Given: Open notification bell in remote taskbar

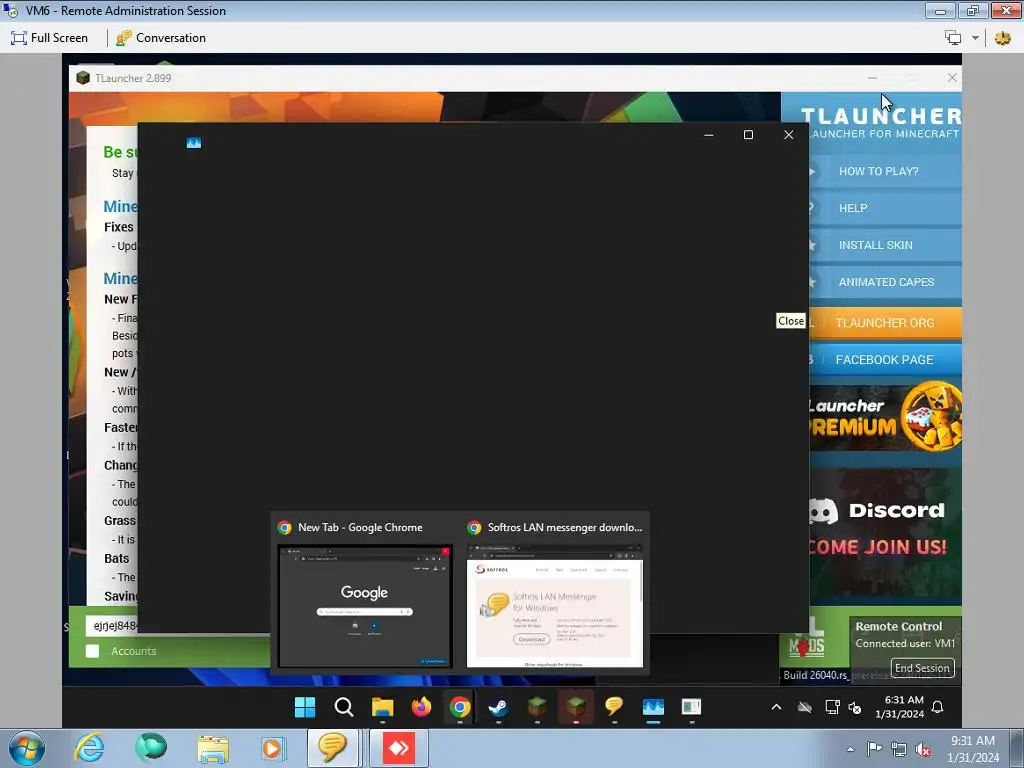Looking at the screenshot, I should click(937, 707).
